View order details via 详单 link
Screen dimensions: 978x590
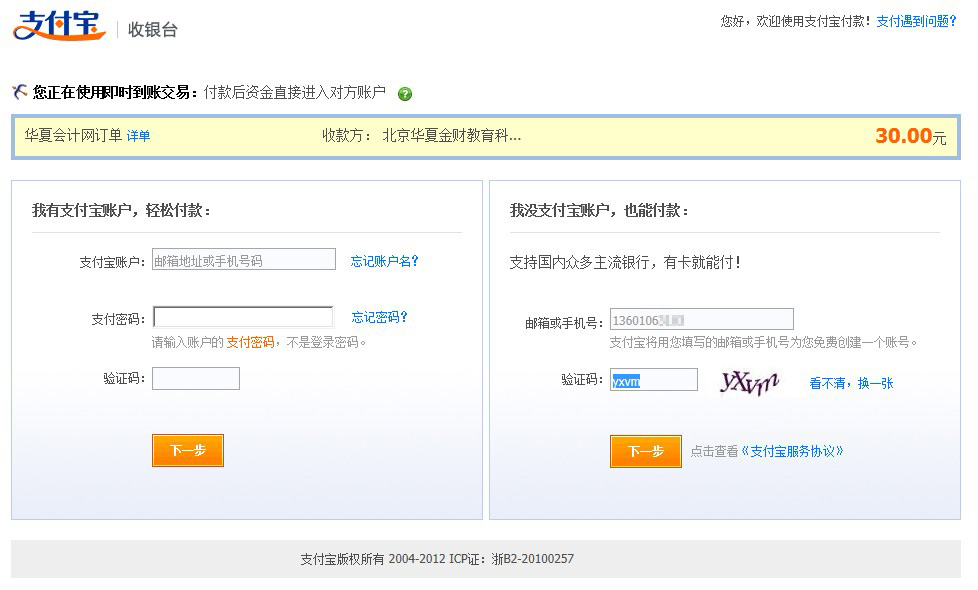(138, 136)
